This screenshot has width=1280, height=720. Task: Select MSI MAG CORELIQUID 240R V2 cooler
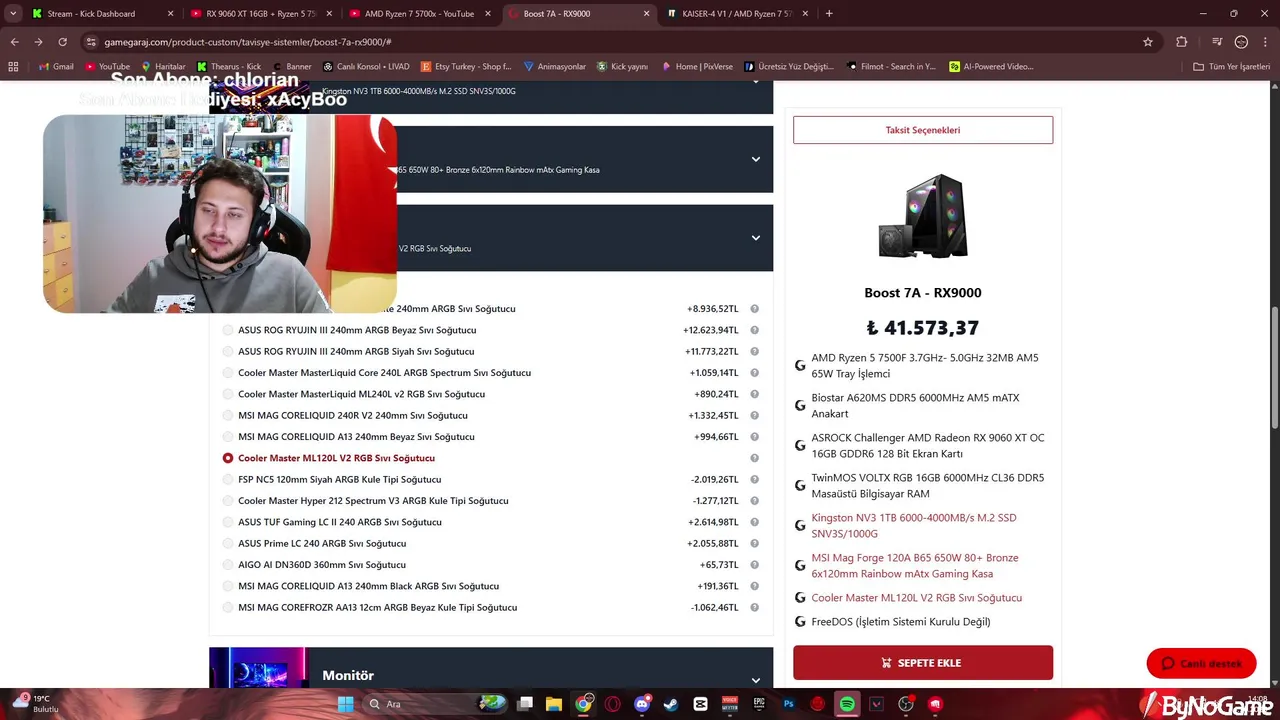tap(228, 416)
